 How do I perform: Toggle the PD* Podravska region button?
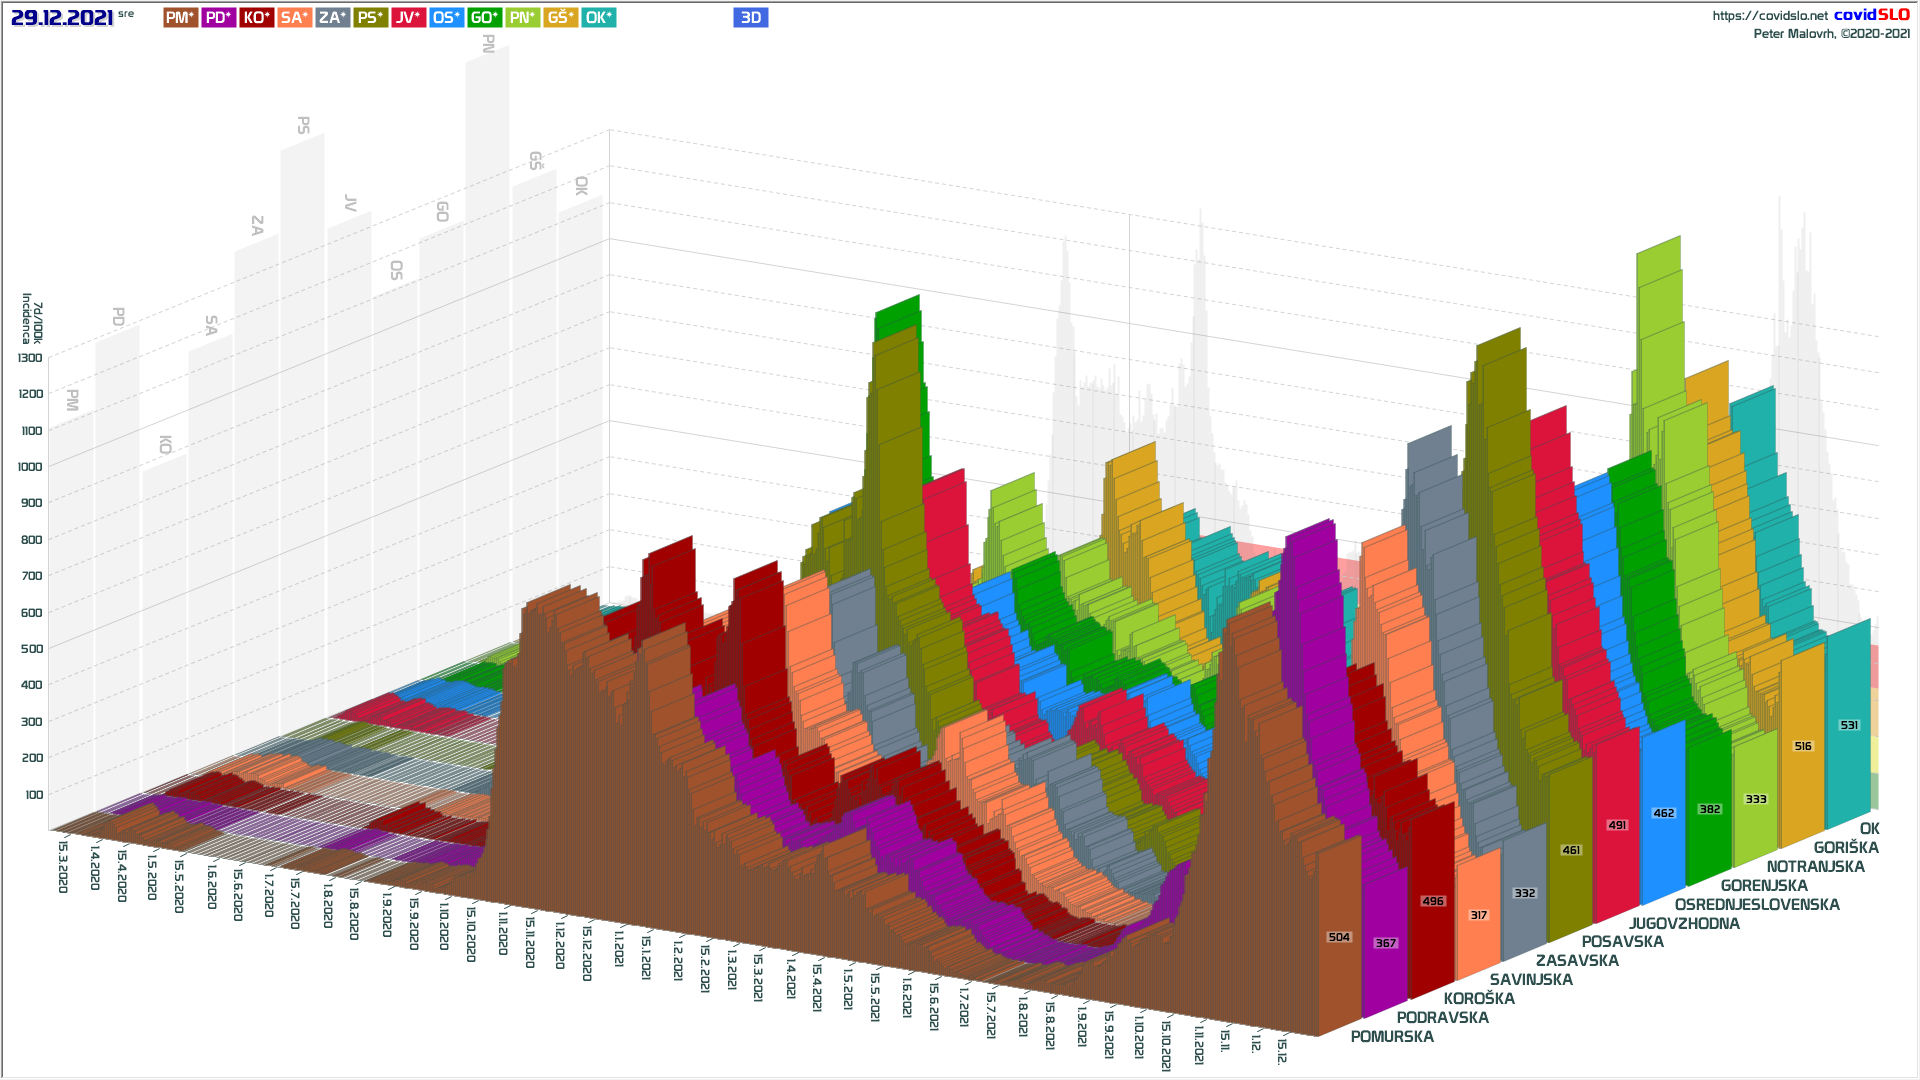pyautogui.click(x=218, y=18)
